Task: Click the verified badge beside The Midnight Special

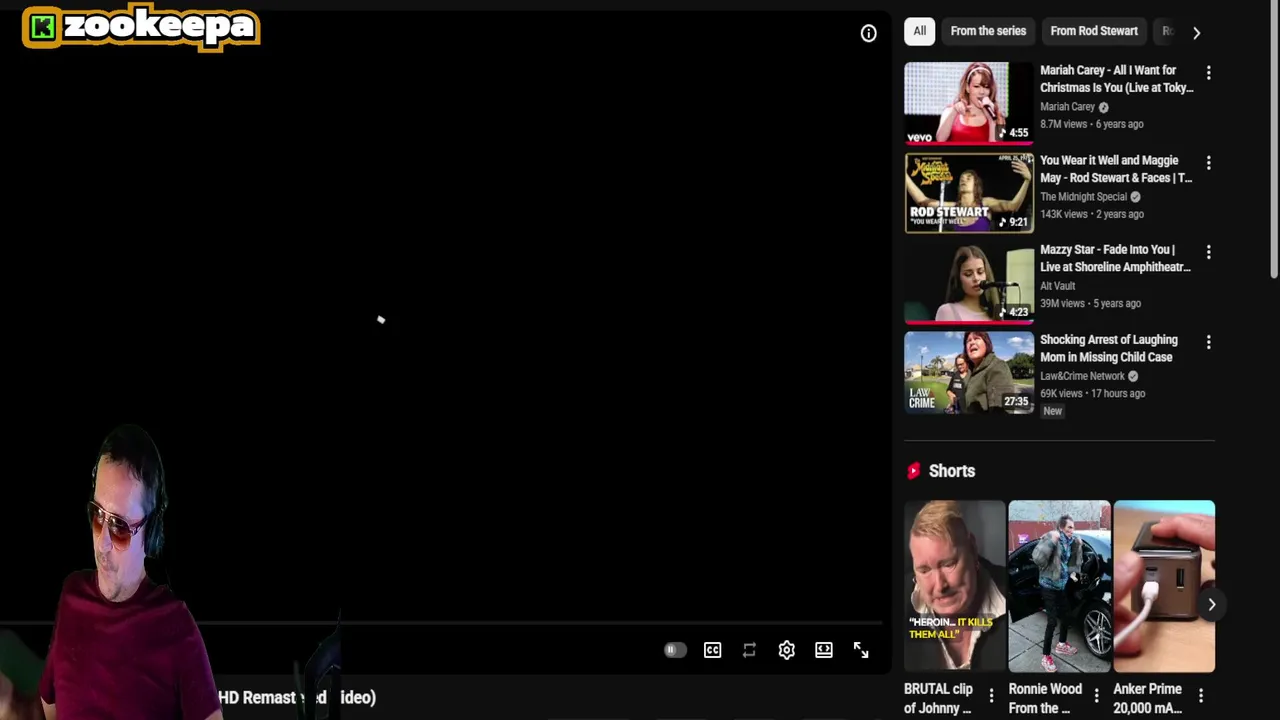Action: (1135, 197)
